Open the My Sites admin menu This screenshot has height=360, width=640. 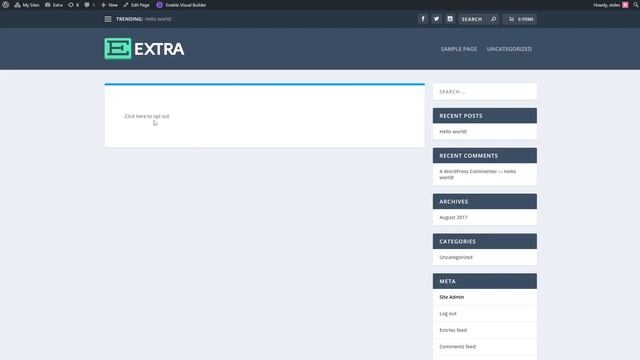tap(27, 5)
